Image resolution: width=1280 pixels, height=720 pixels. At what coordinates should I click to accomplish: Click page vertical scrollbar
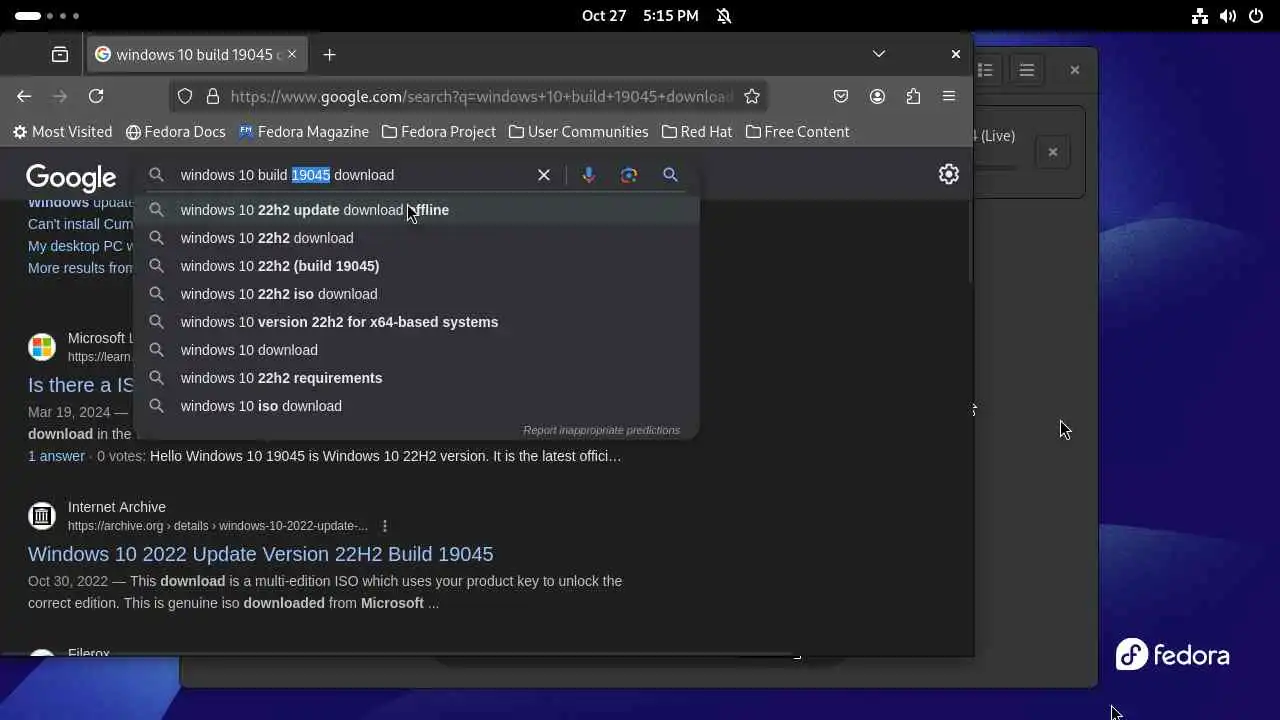coord(969,240)
